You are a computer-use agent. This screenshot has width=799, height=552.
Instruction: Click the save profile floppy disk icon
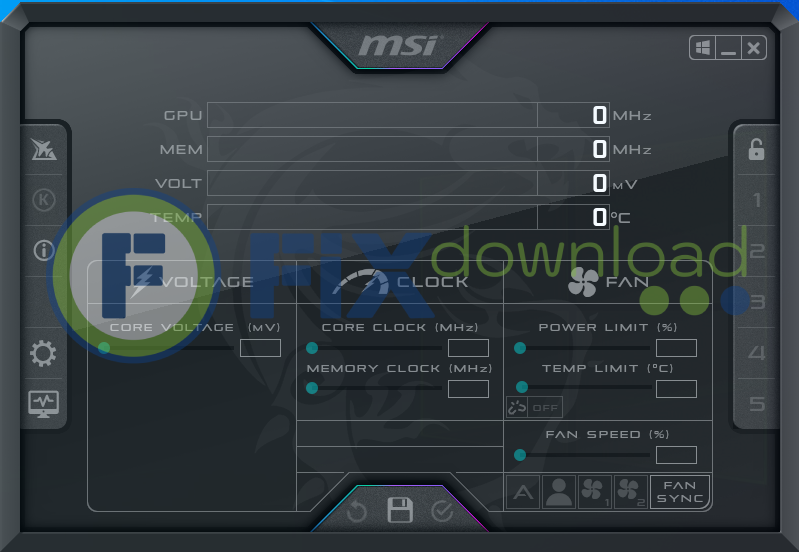coord(400,511)
